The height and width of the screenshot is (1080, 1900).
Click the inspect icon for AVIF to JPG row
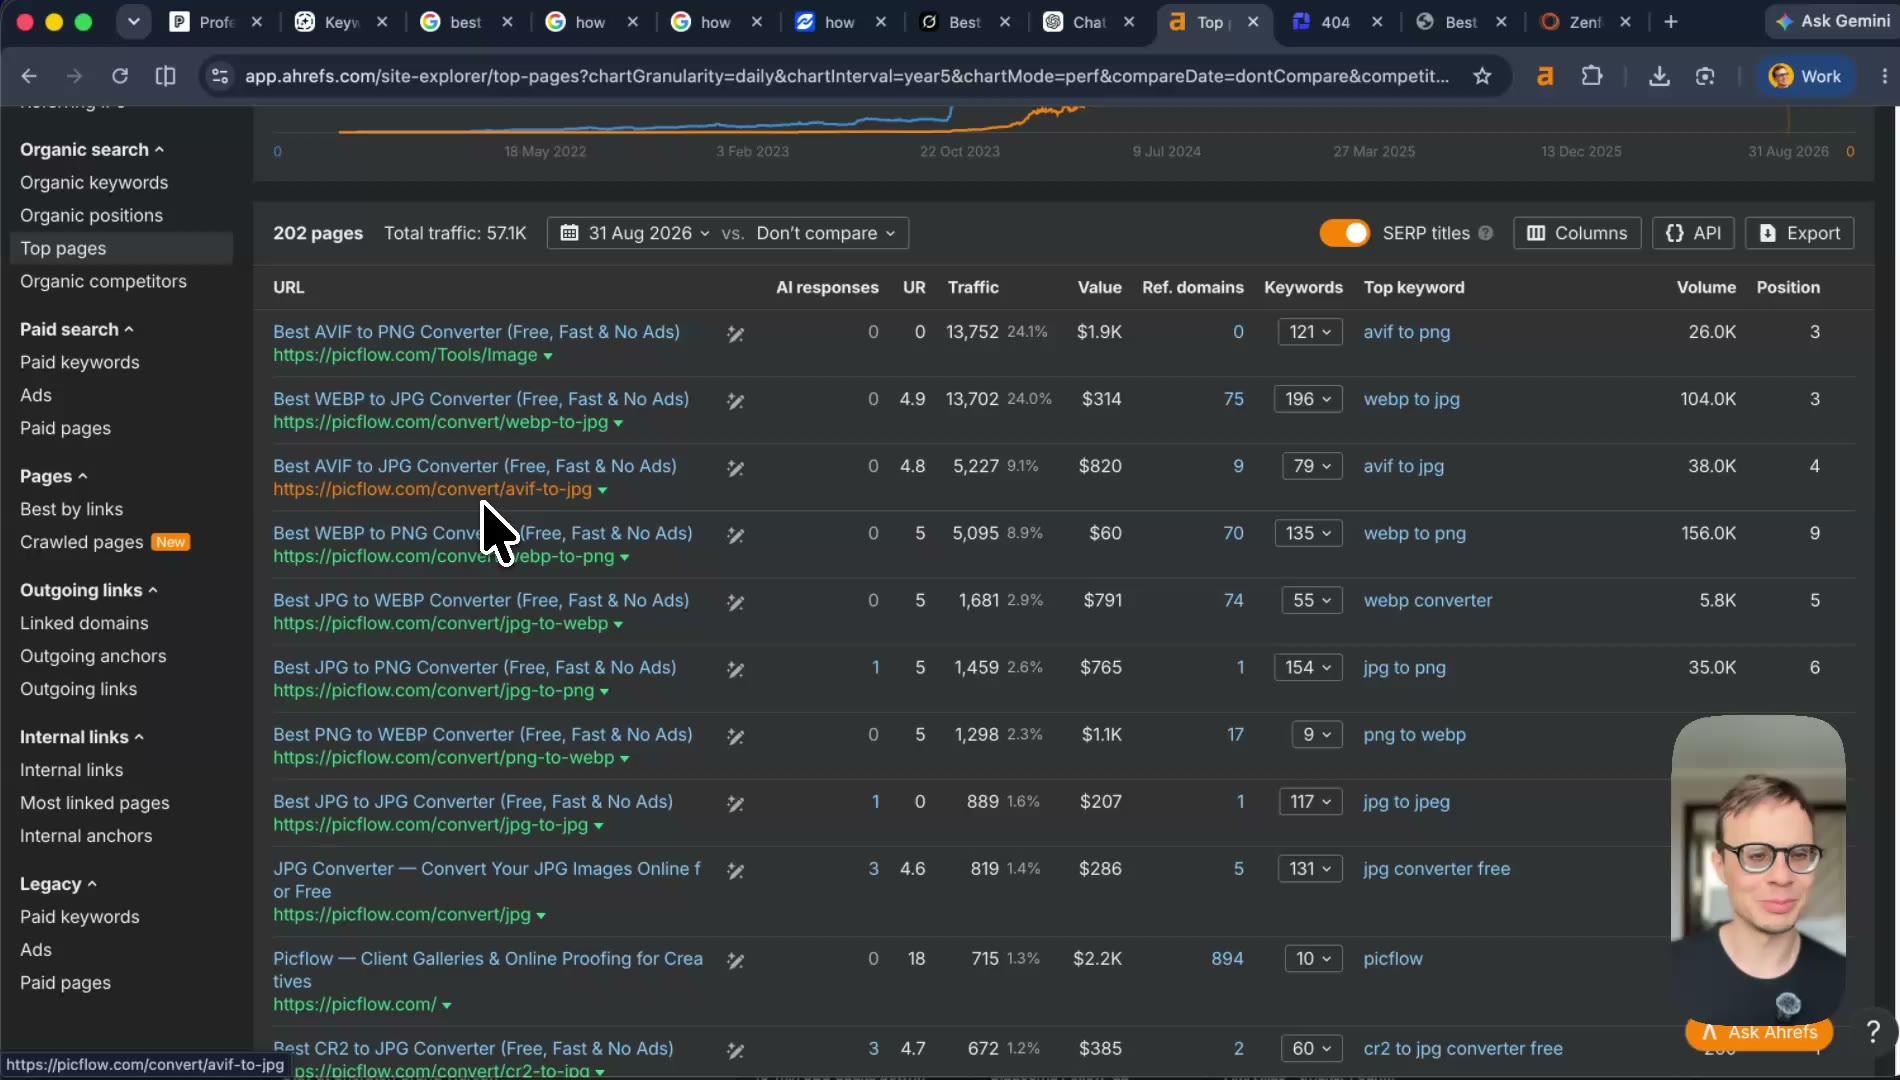point(735,468)
